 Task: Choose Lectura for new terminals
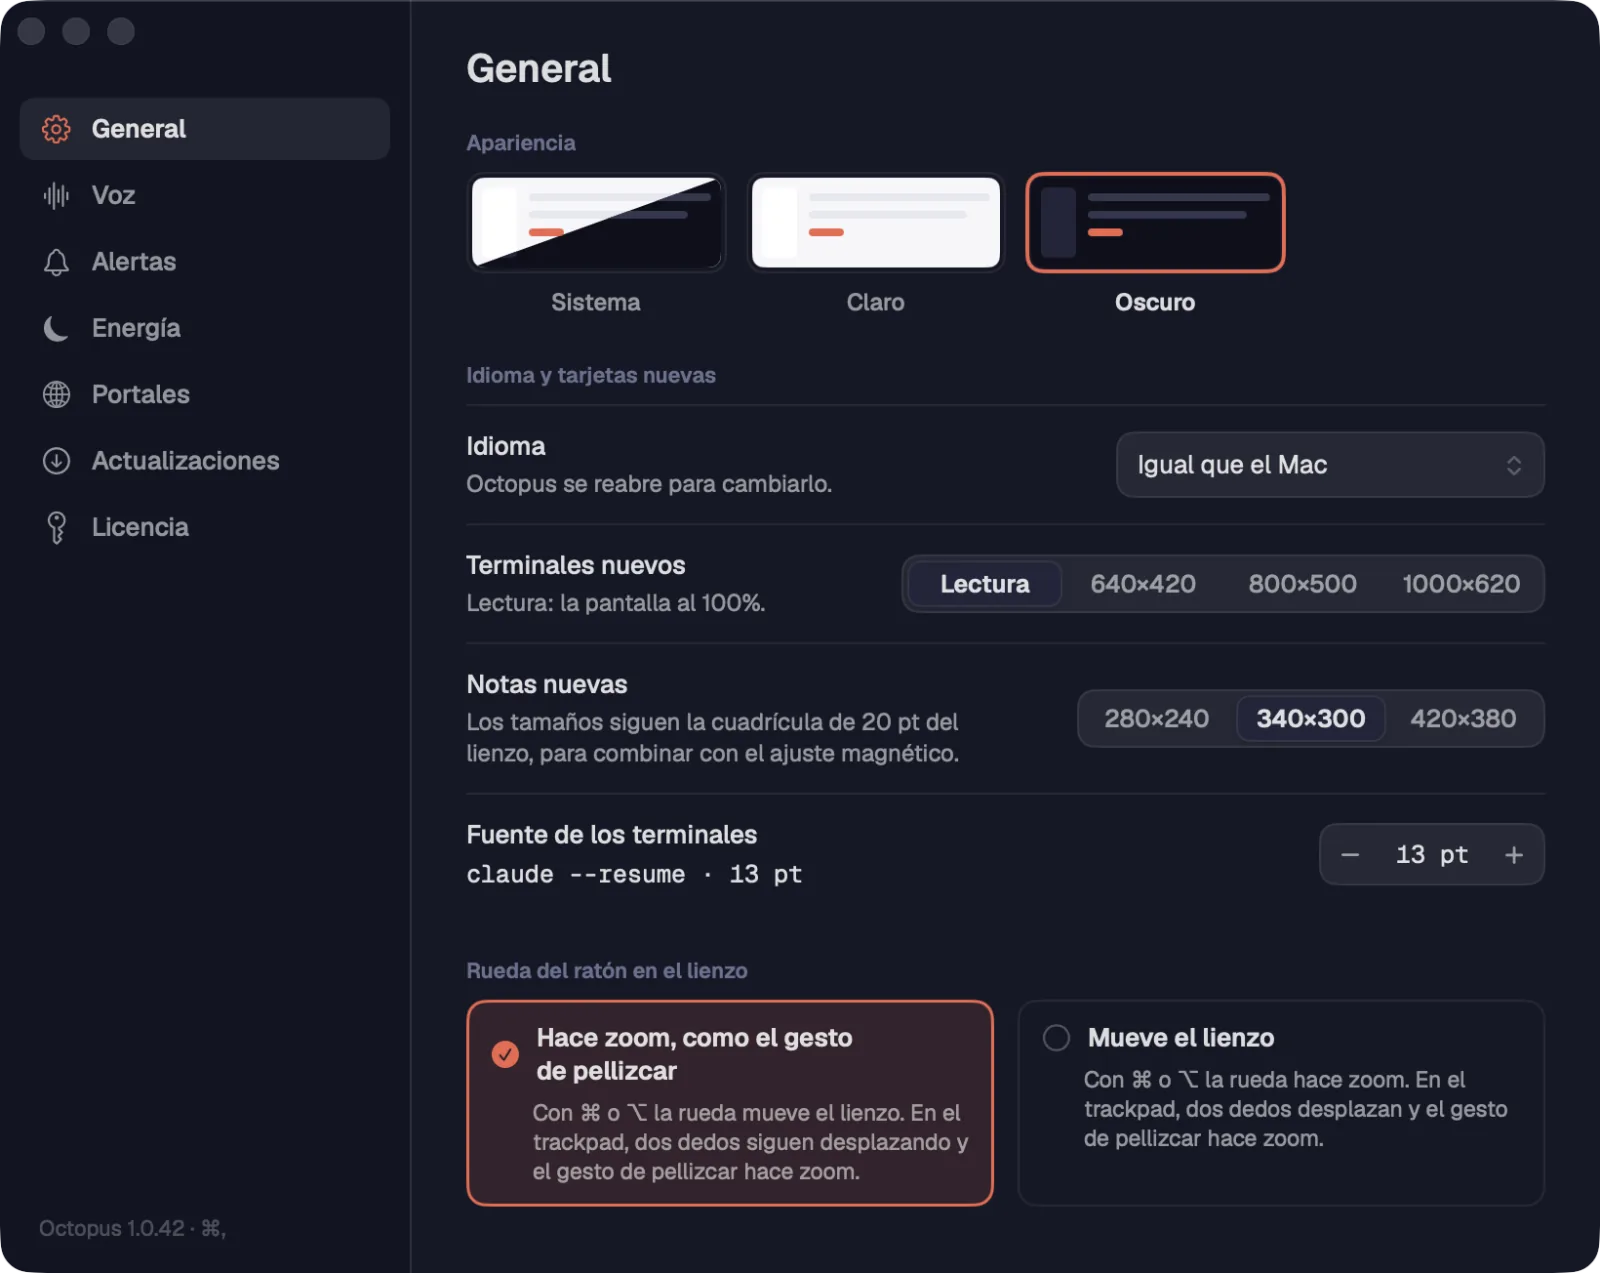point(984,584)
